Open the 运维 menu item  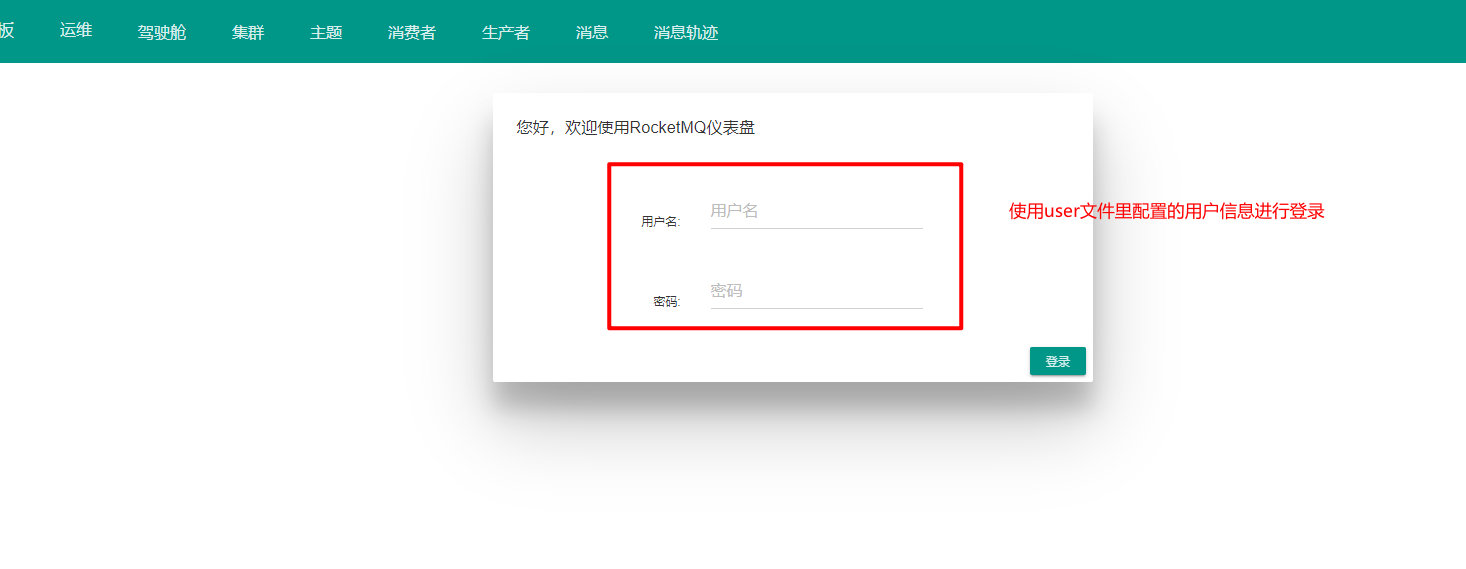[x=76, y=30]
